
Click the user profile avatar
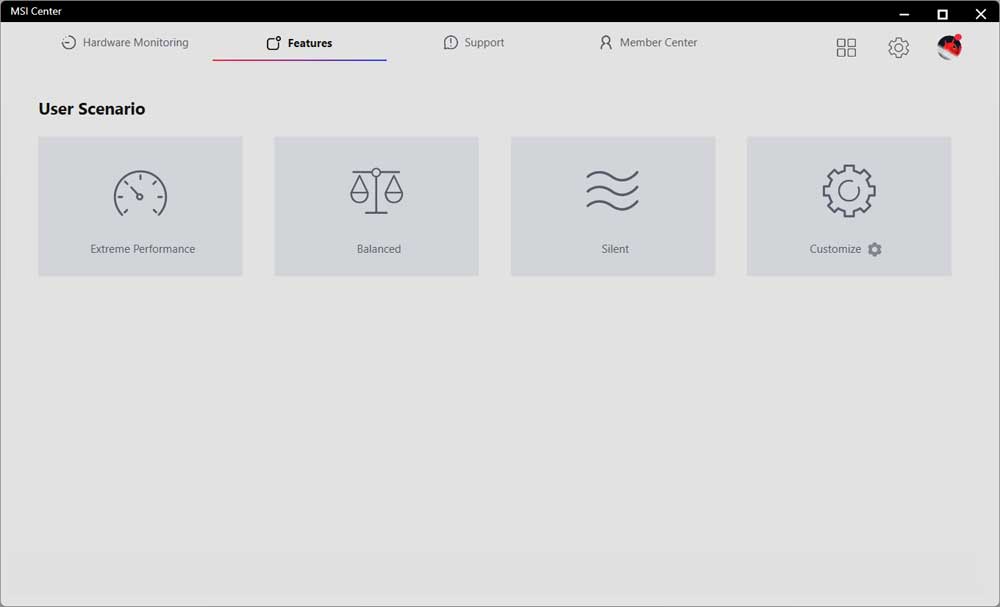tap(949, 47)
